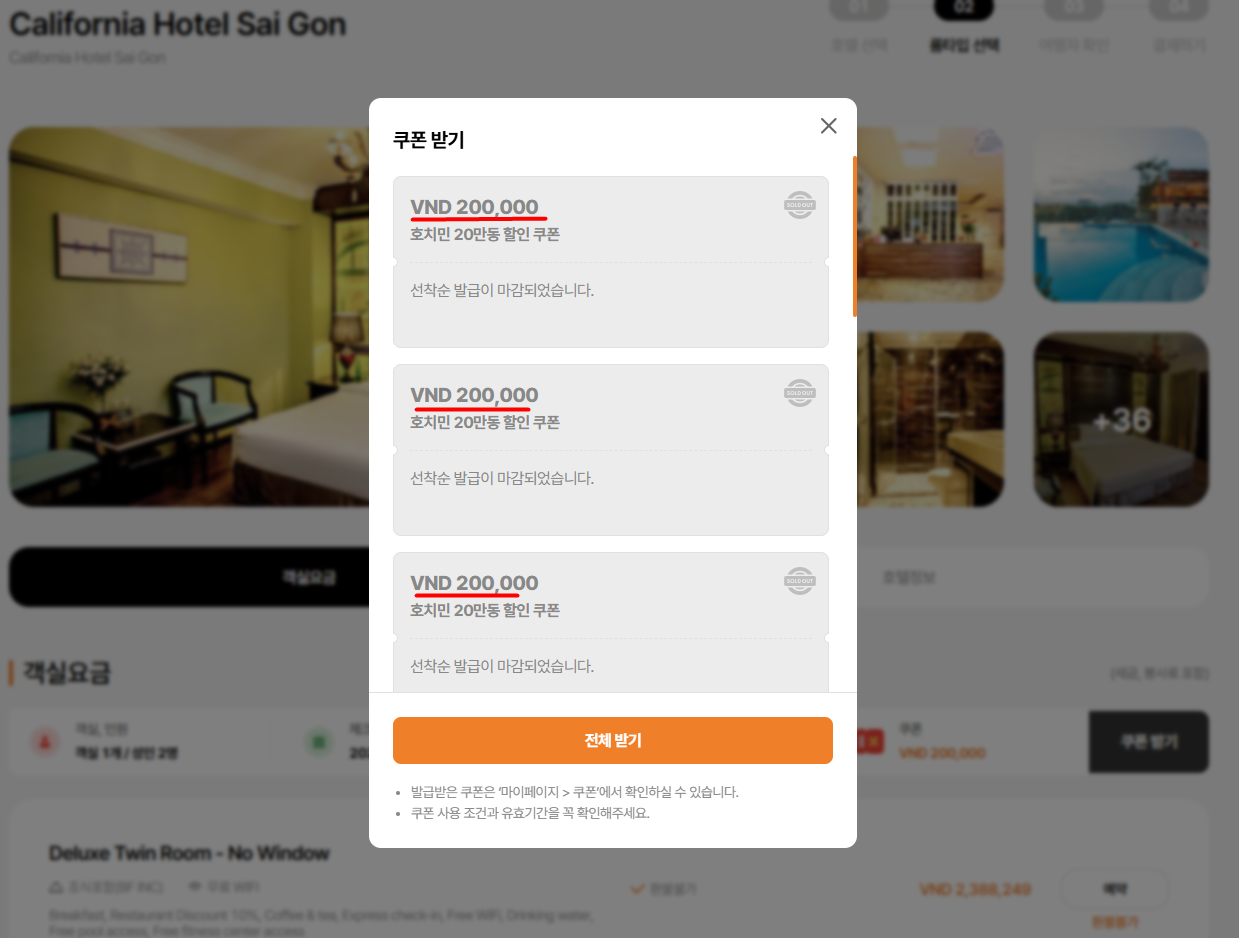This screenshot has height=938, width=1239.
Task: Open the large hotel room main photo
Action: pyautogui.click(x=190, y=316)
